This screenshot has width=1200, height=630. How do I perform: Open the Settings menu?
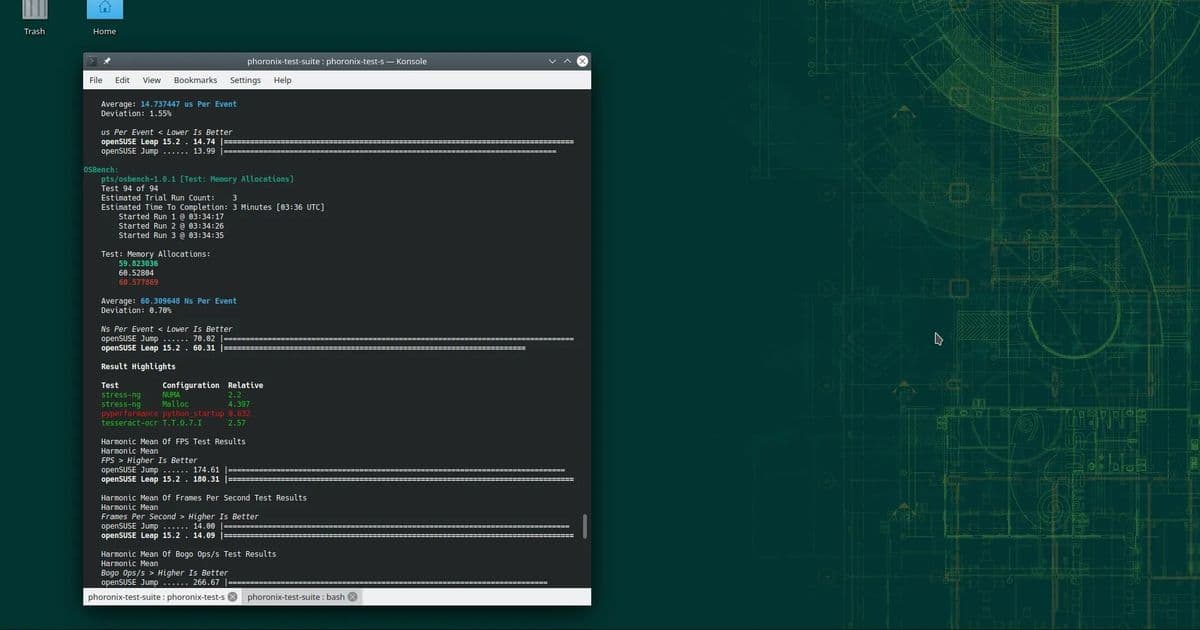[245, 79]
